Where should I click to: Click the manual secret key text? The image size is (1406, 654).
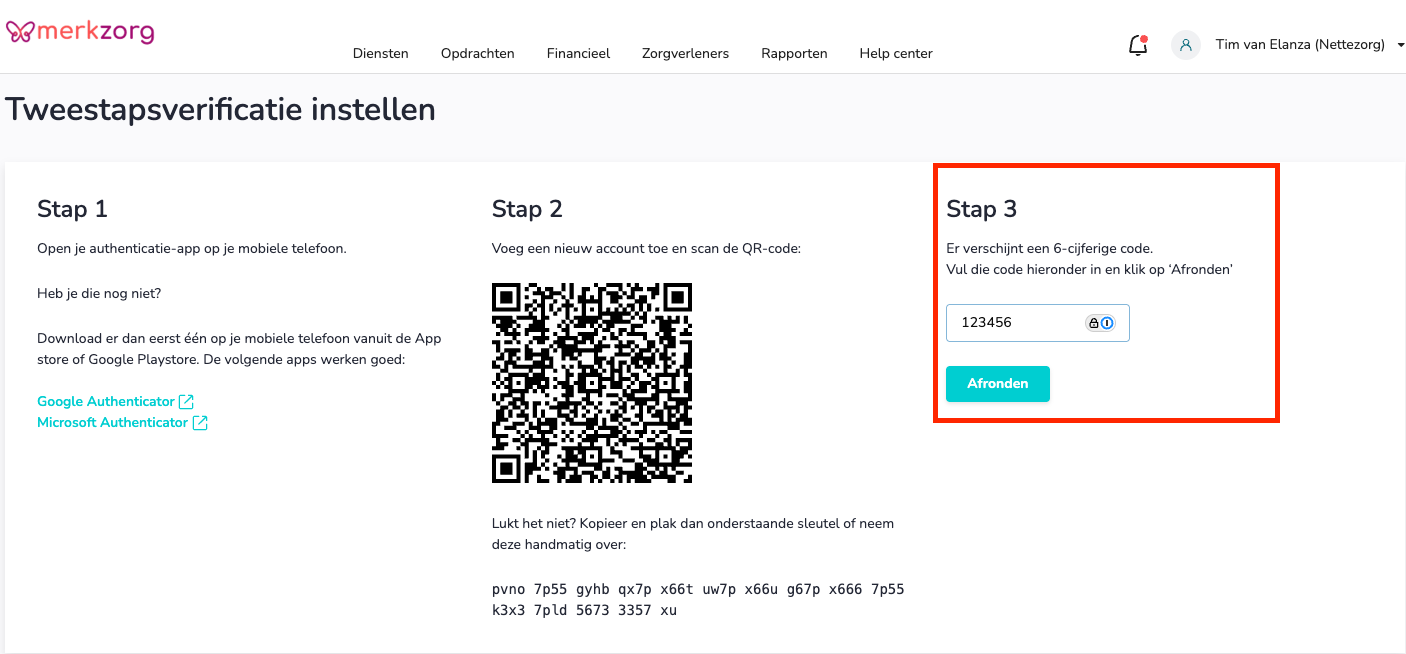pos(698,600)
